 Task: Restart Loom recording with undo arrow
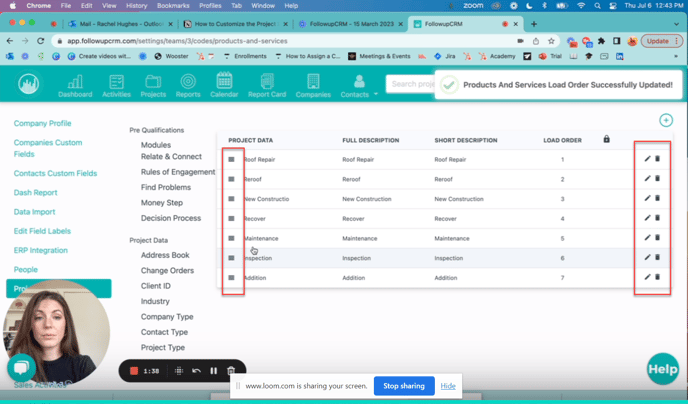point(196,371)
